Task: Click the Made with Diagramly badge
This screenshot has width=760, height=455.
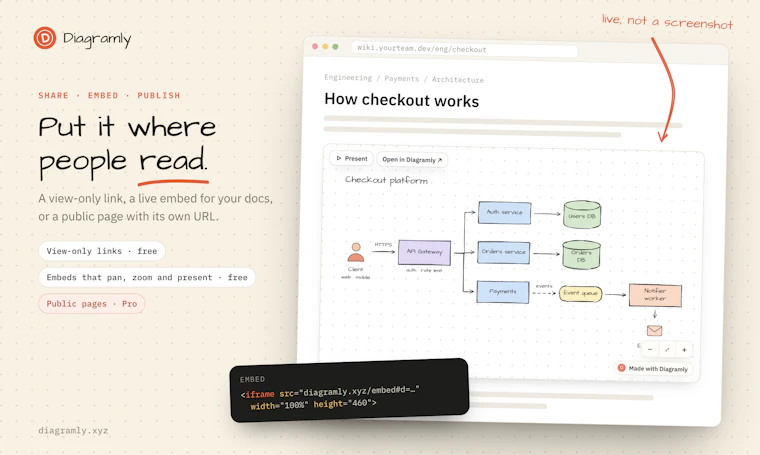Action: pos(653,368)
